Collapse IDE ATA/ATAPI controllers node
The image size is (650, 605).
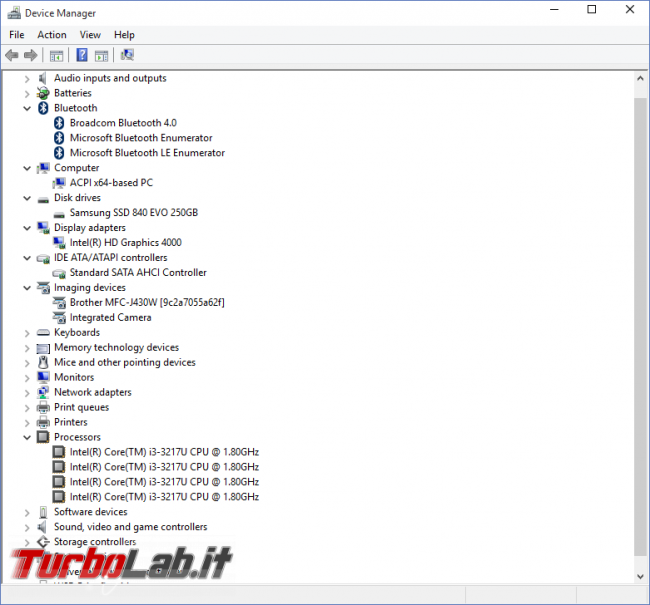27,258
